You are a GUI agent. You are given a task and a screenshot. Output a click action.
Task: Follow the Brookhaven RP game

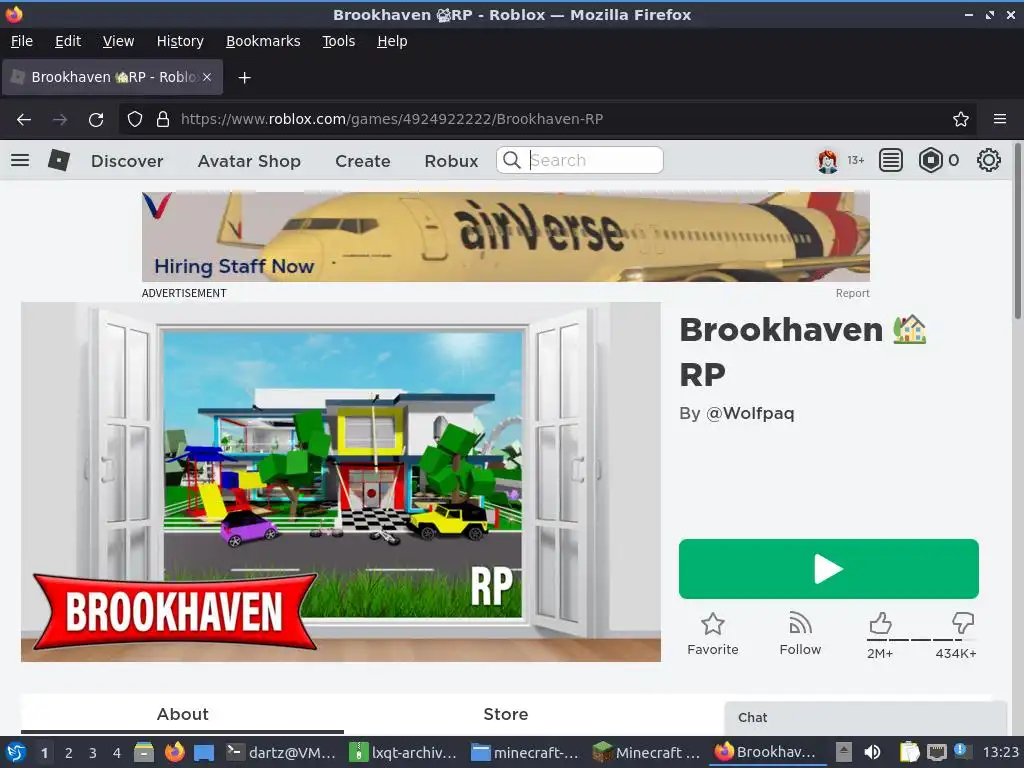point(800,634)
